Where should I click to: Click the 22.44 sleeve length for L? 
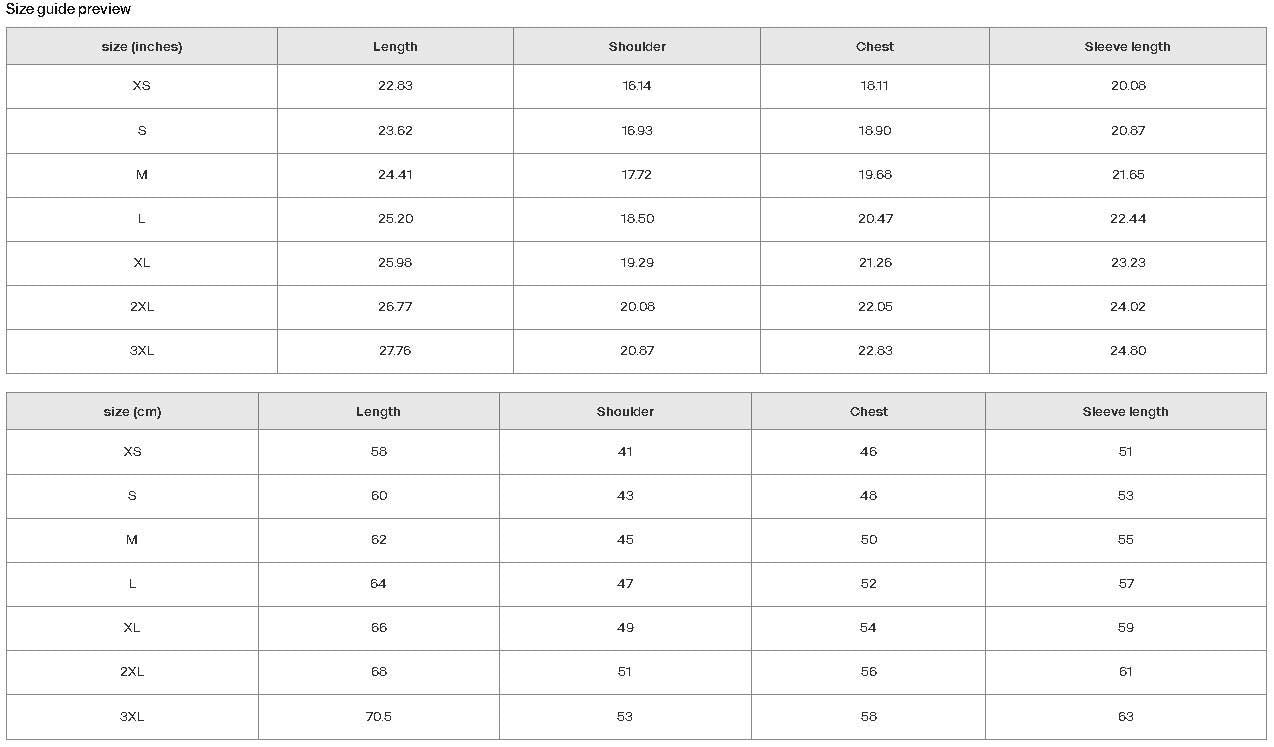(1128, 219)
